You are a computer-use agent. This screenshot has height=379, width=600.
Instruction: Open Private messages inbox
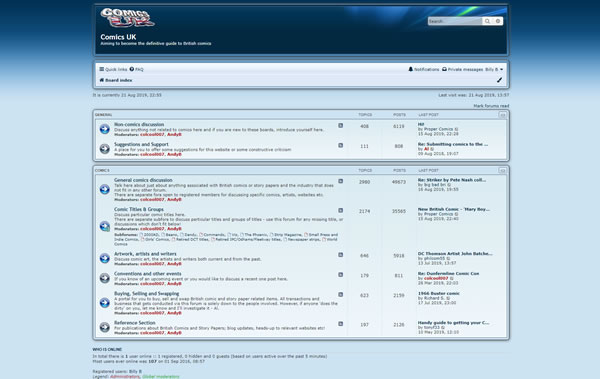click(462, 69)
